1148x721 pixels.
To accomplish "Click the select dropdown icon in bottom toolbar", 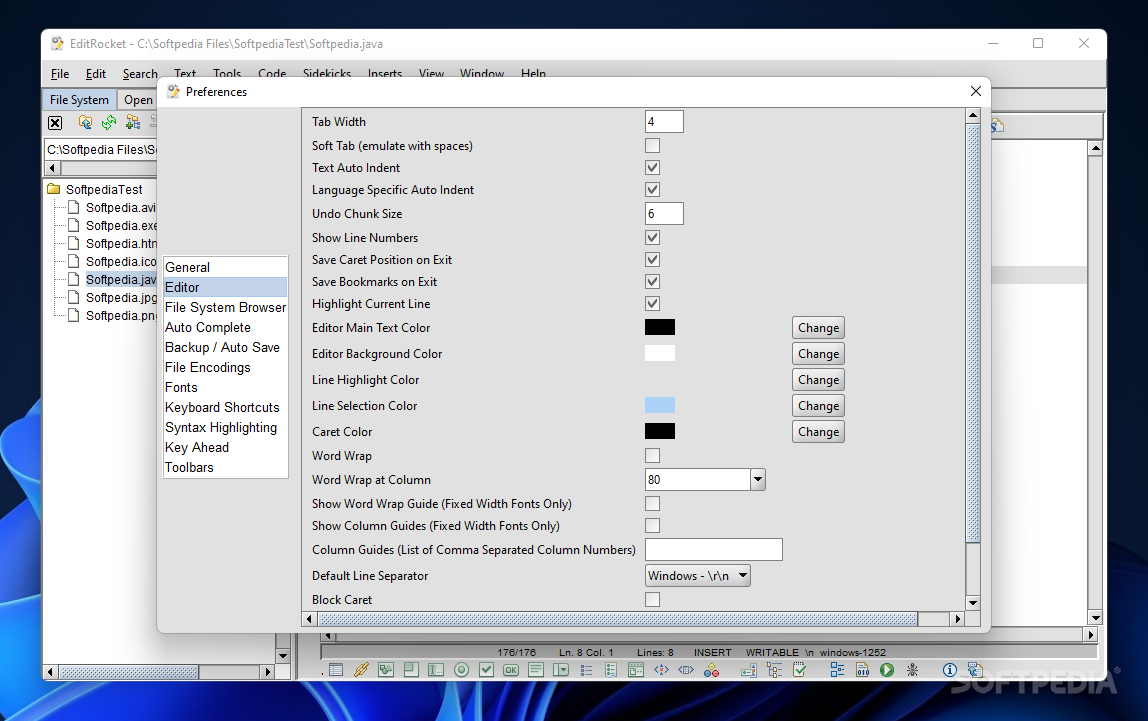I will coord(561,669).
